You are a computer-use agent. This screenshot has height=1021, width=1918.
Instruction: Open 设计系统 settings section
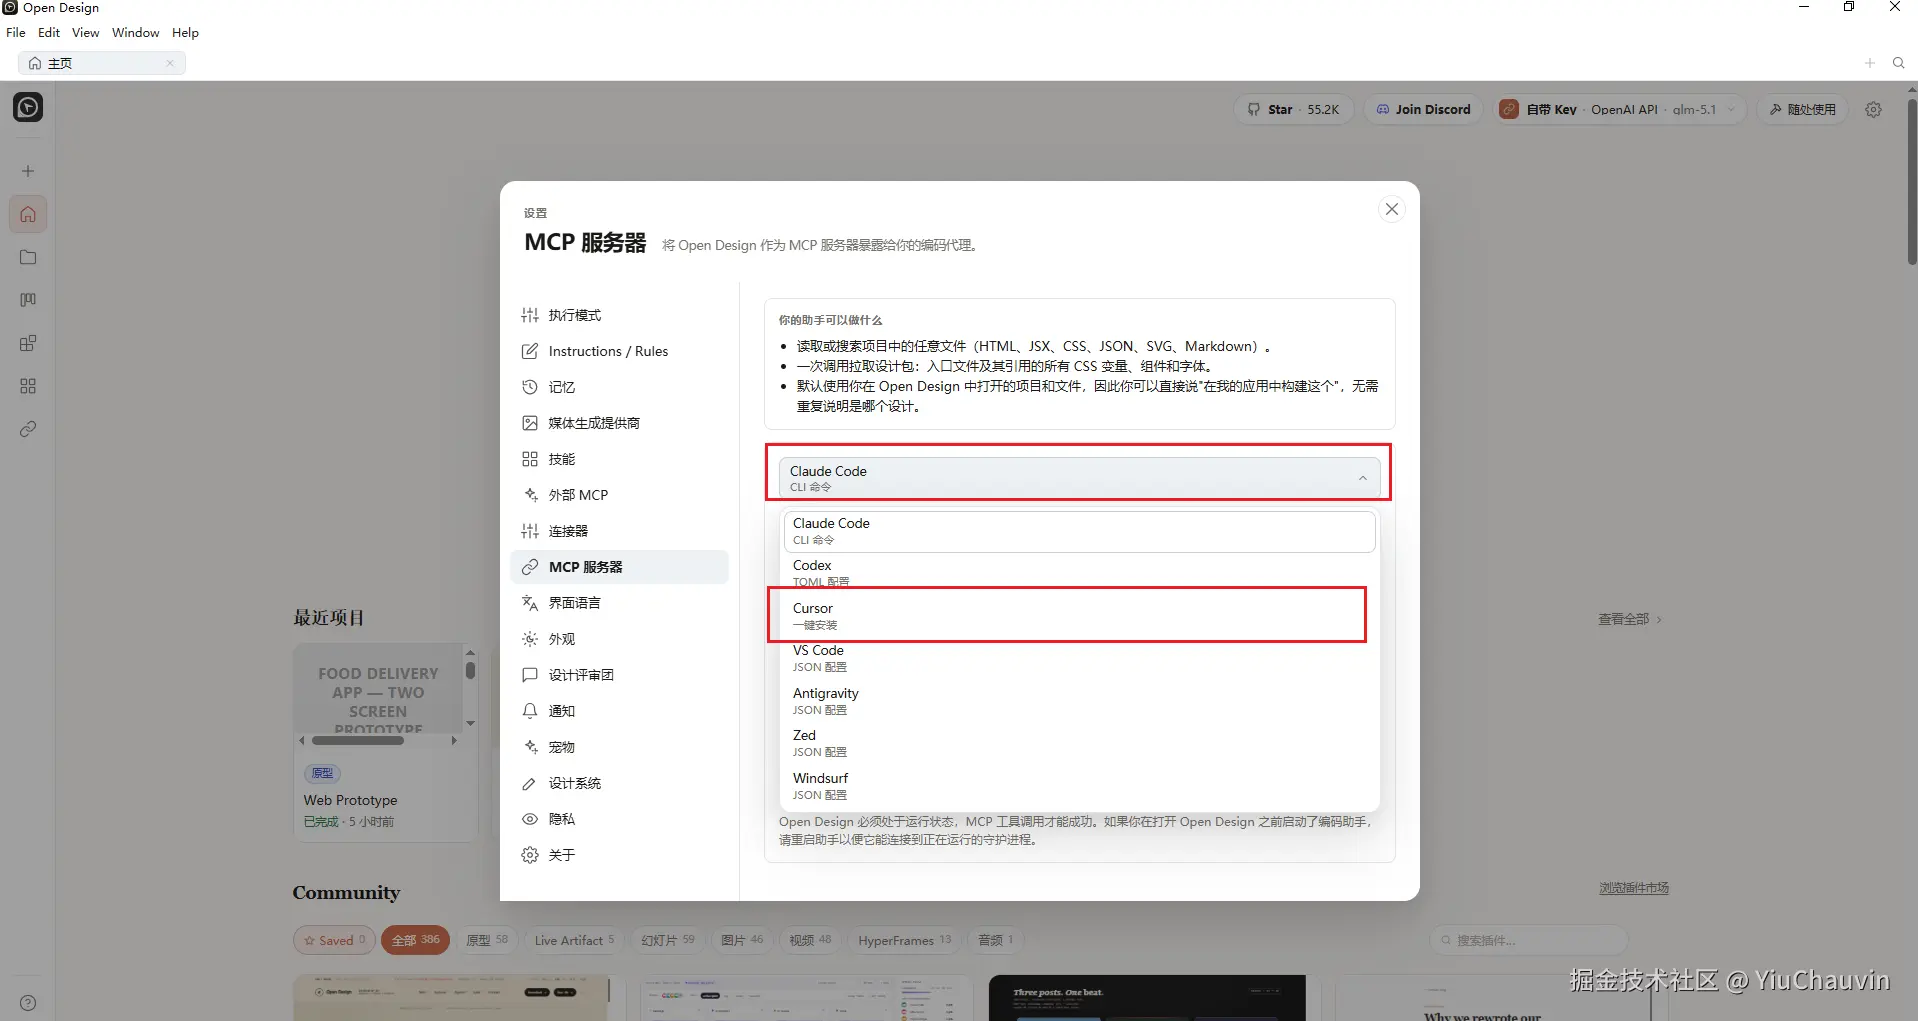[620, 783]
